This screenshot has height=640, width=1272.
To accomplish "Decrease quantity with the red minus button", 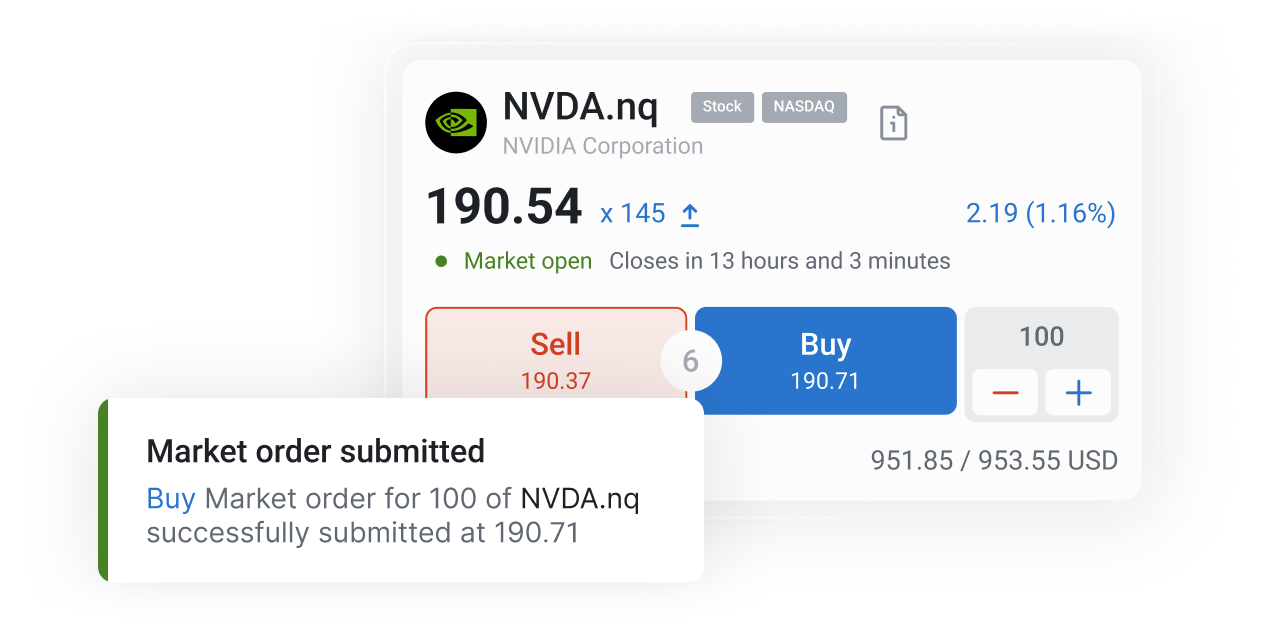I will click(x=1005, y=393).
